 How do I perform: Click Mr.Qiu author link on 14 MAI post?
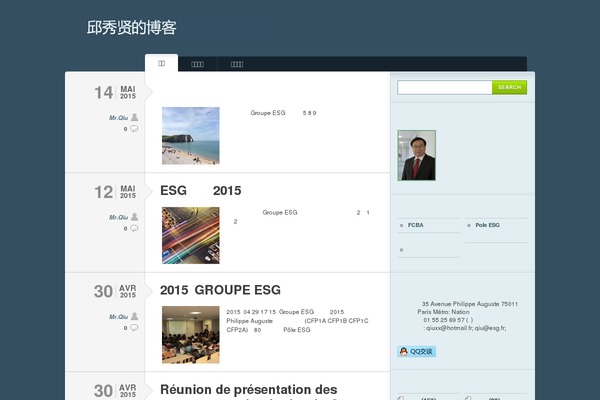click(x=118, y=118)
